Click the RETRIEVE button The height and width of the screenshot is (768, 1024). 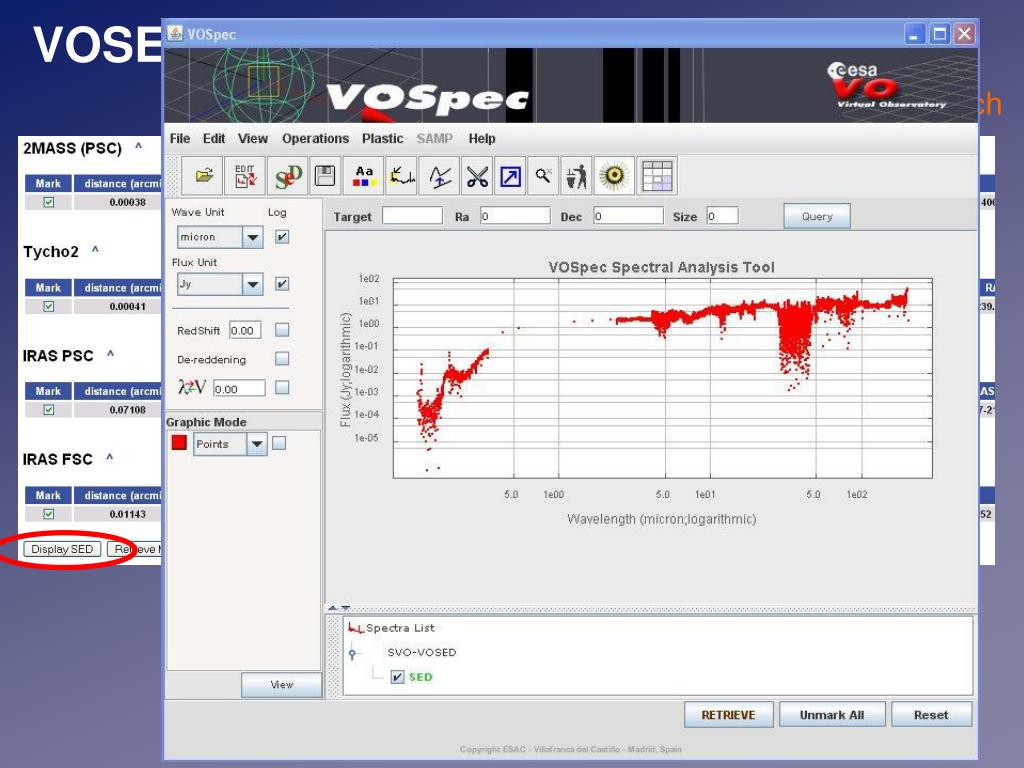coord(728,714)
